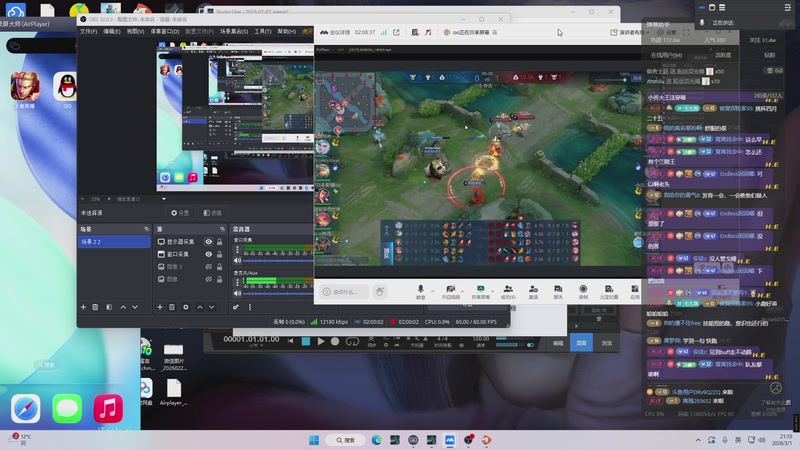Remove selected scene with scenes trash icon
The height and width of the screenshot is (450, 800).
[x=95, y=307]
